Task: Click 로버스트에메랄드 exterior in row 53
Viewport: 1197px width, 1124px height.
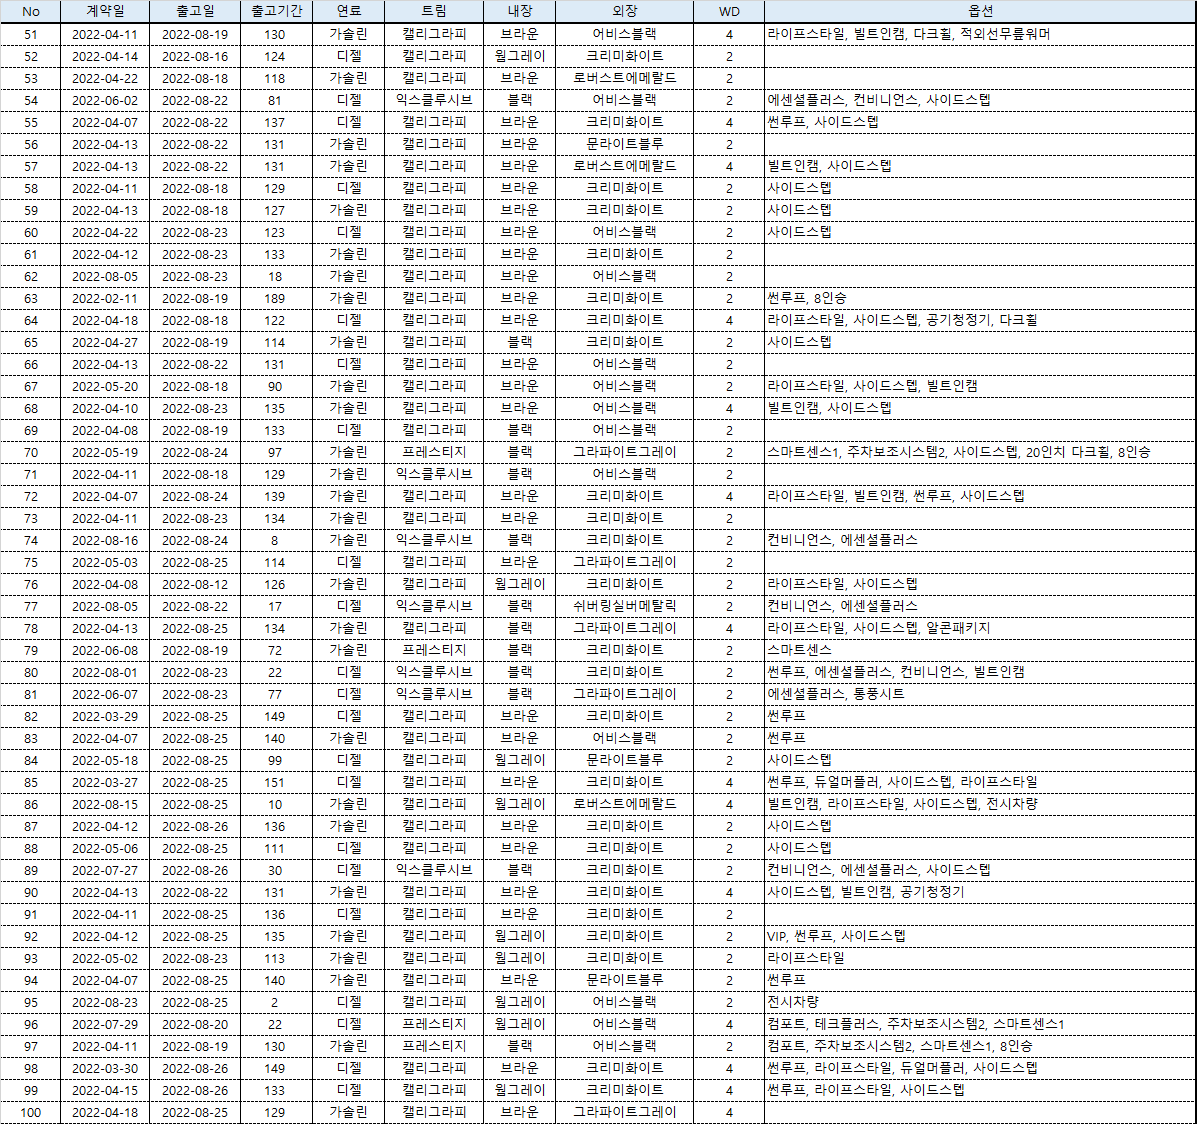Action: pyautogui.click(x=624, y=79)
